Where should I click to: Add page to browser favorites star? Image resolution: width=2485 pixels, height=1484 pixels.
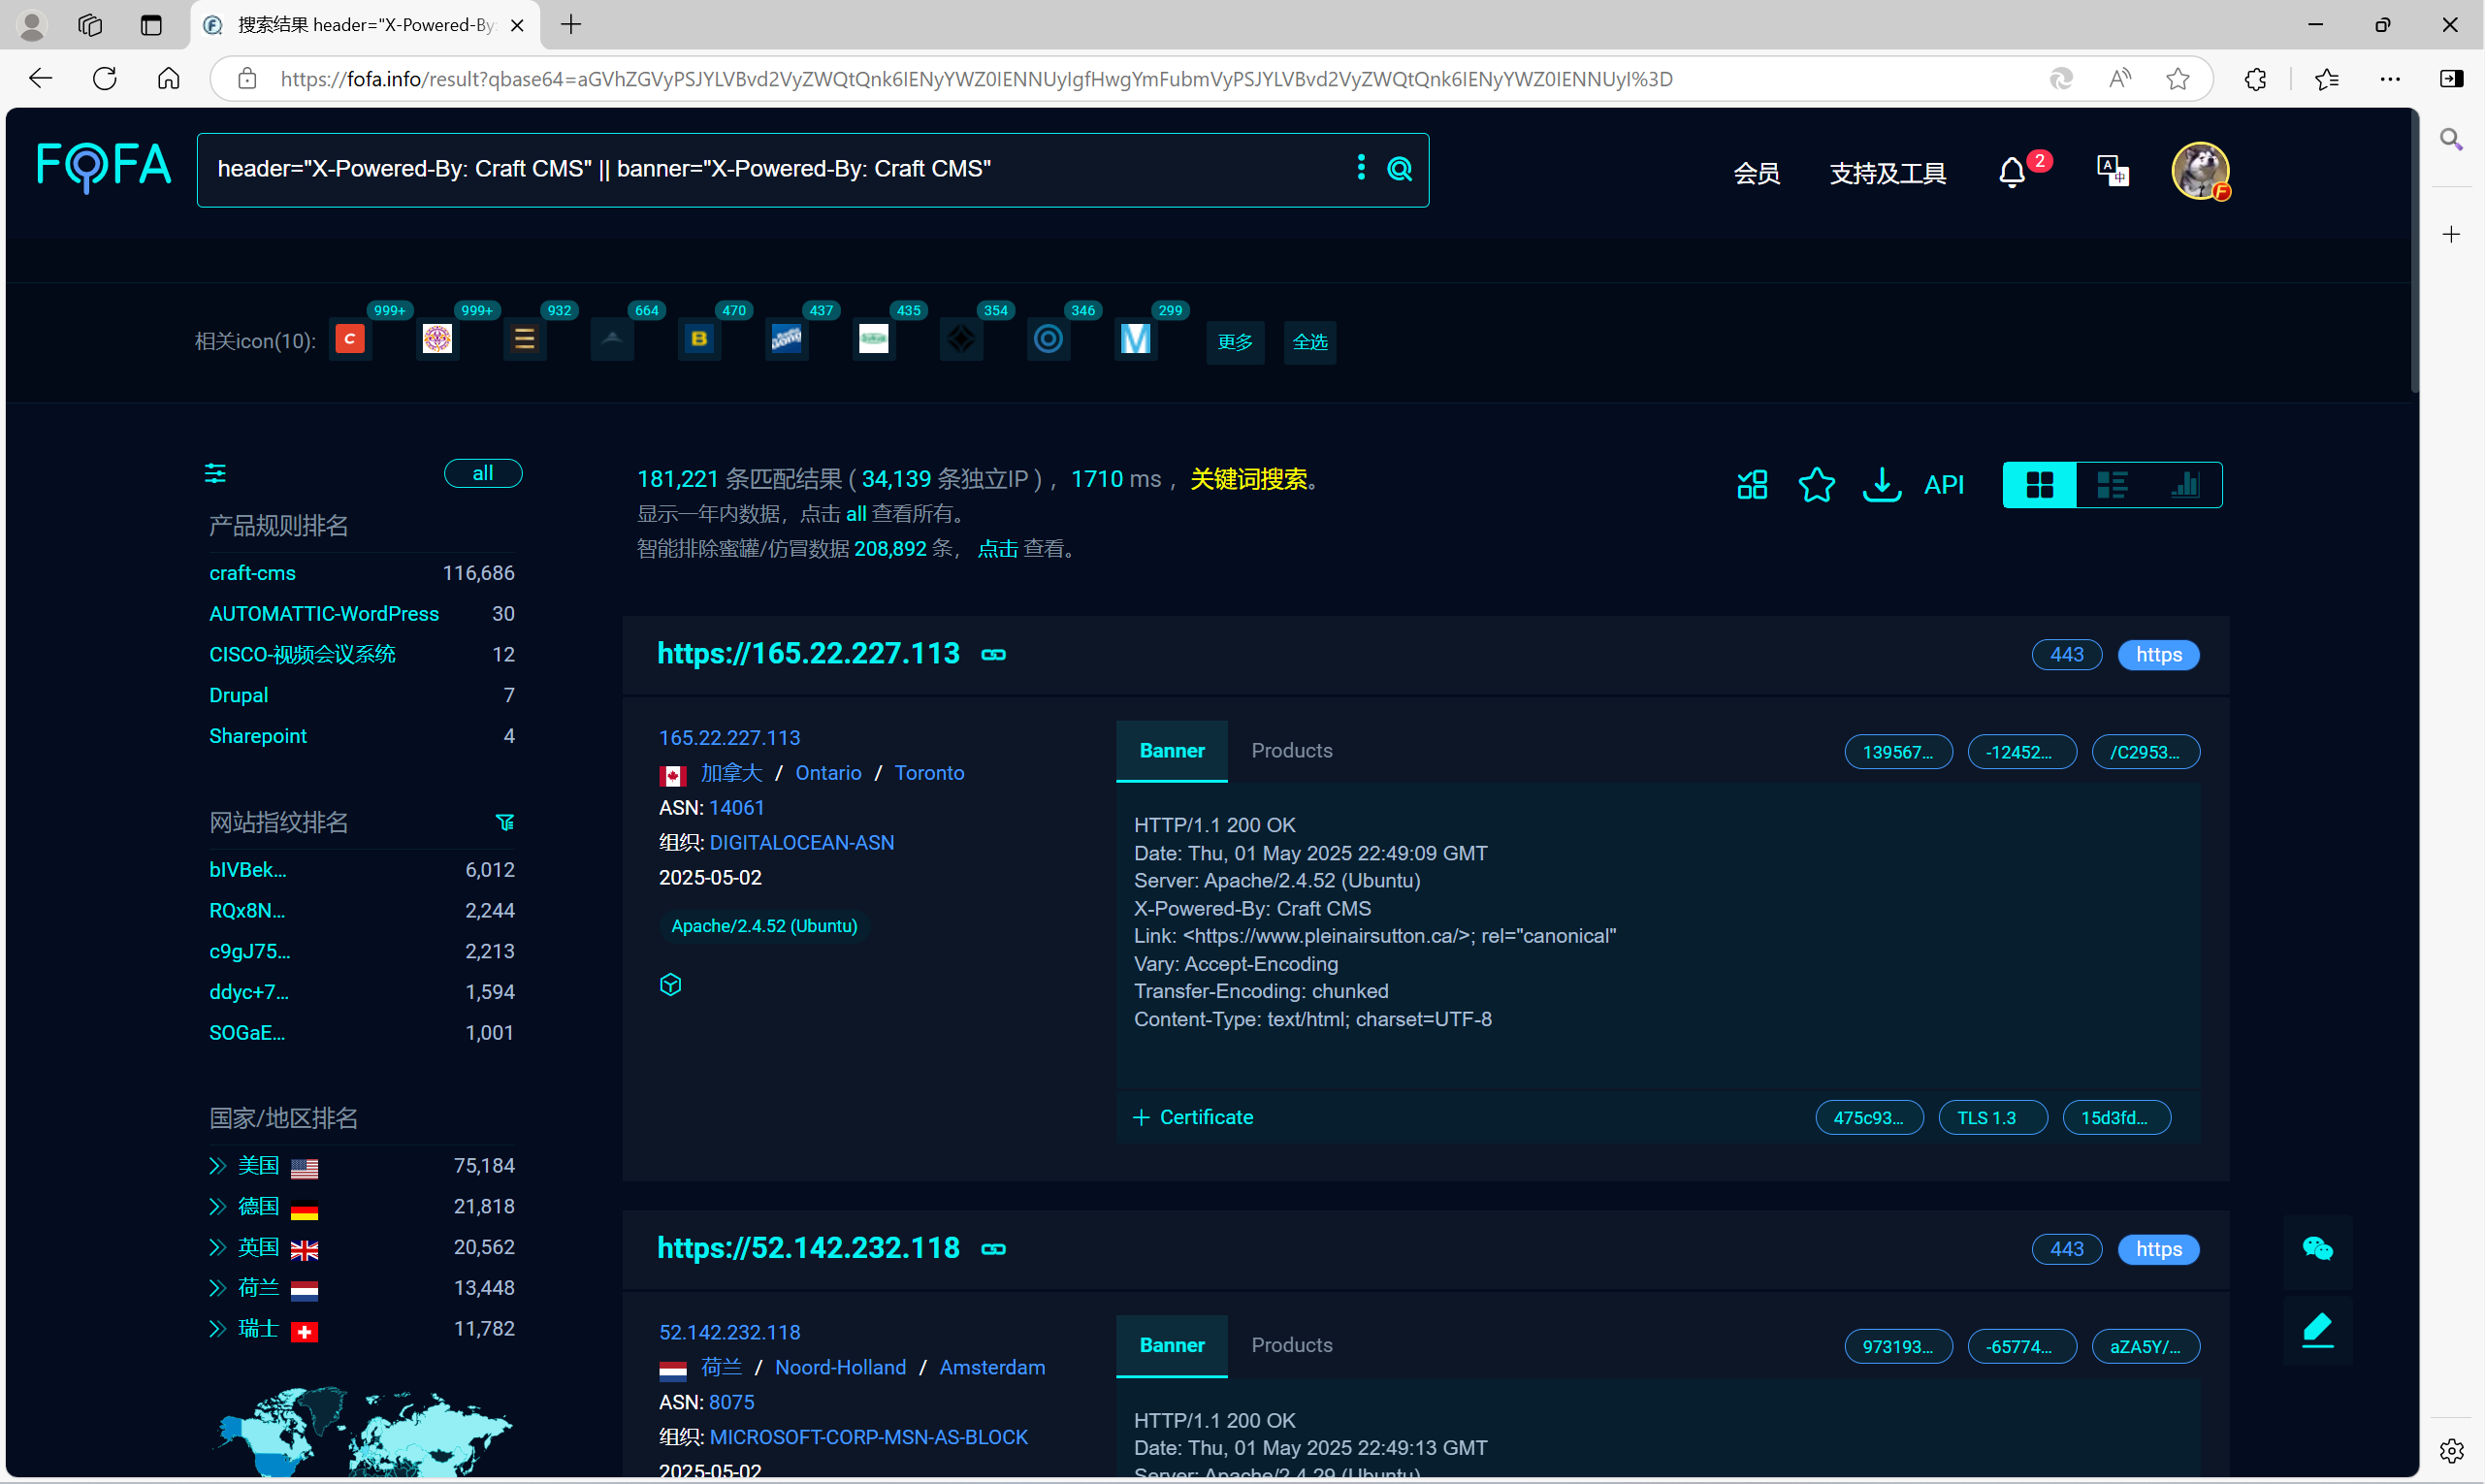coord(2177,78)
